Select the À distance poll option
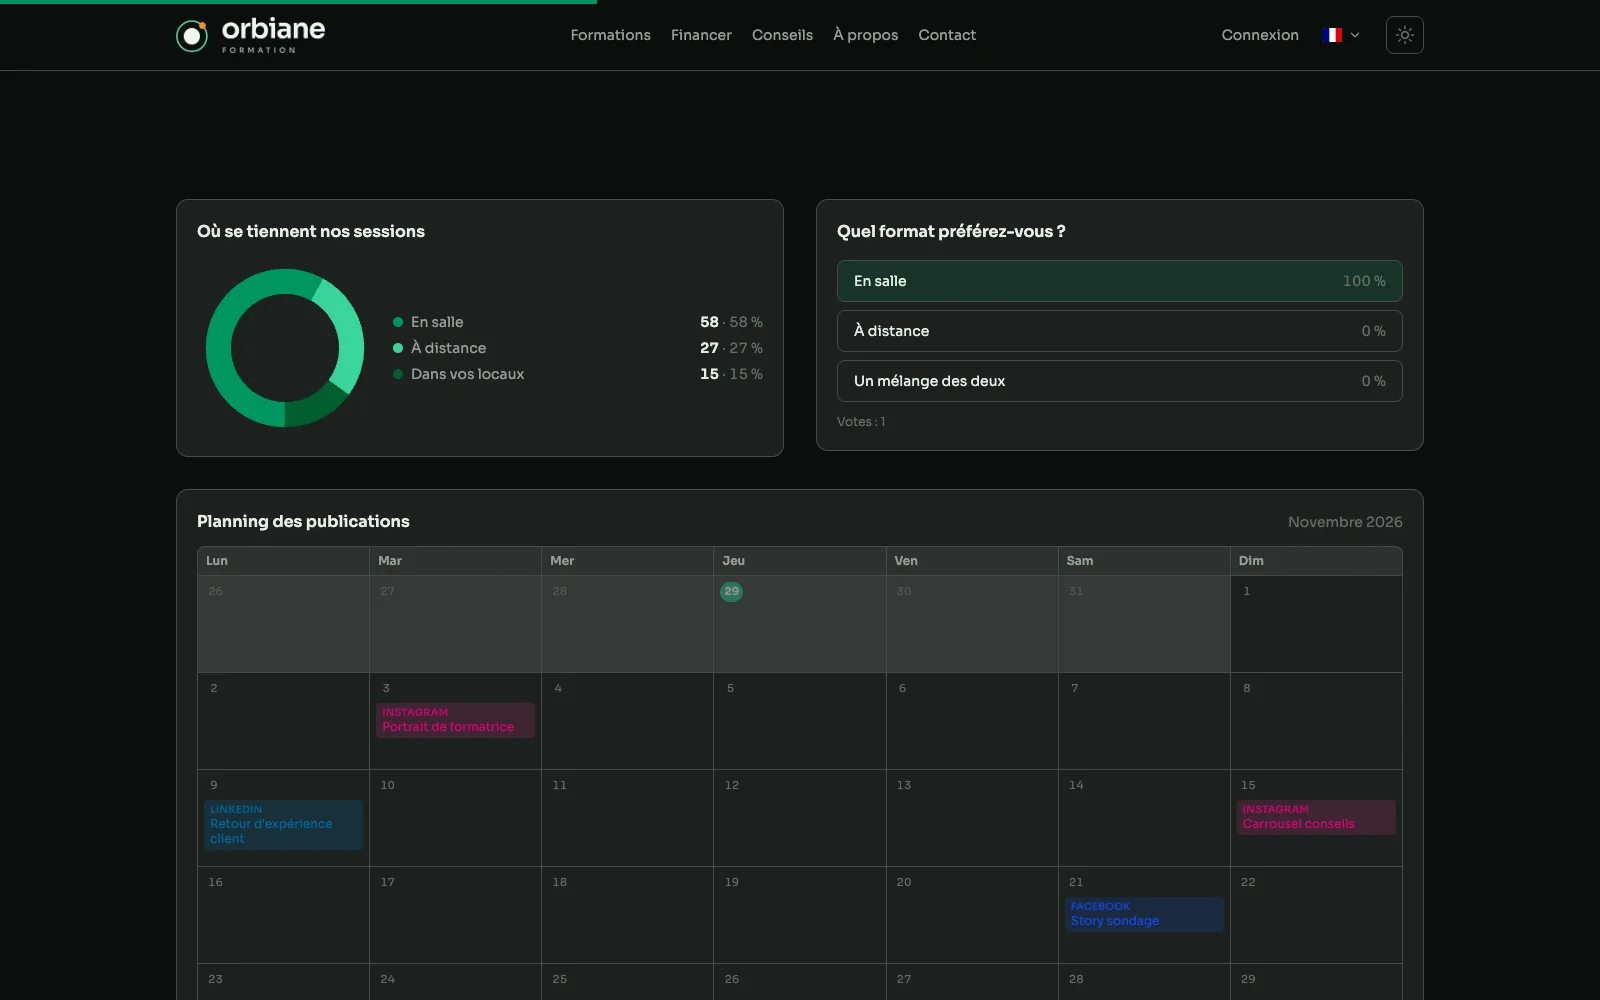The width and height of the screenshot is (1600, 1000). (1119, 331)
